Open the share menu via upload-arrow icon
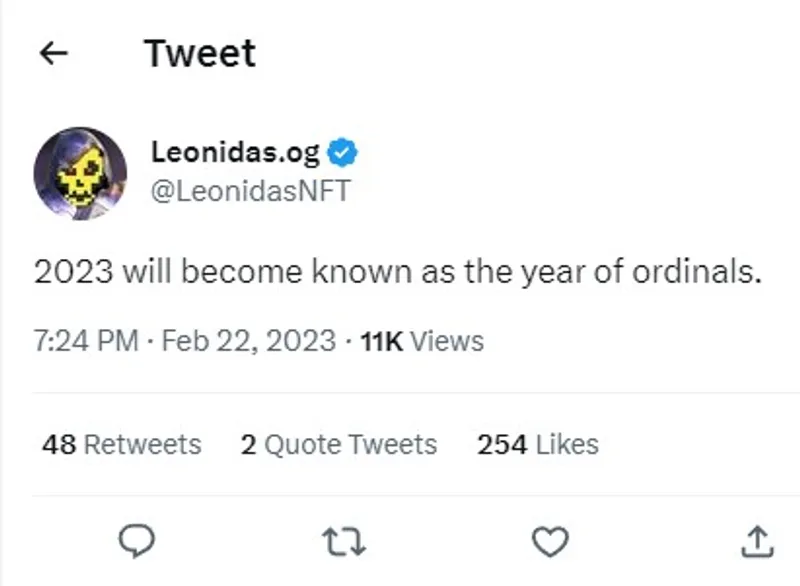The image size is (800, 586). (757, 541)
